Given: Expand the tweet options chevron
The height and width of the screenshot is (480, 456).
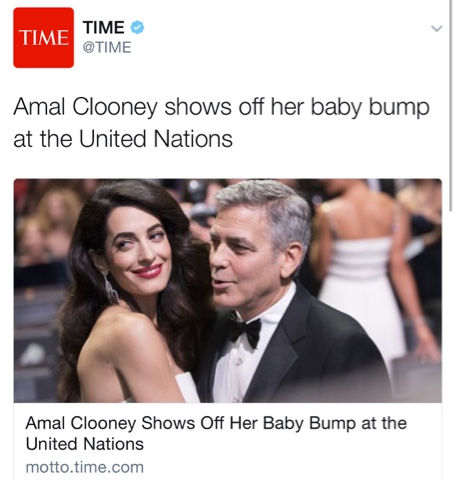Looking at the screenshot, I should [436, 29].
